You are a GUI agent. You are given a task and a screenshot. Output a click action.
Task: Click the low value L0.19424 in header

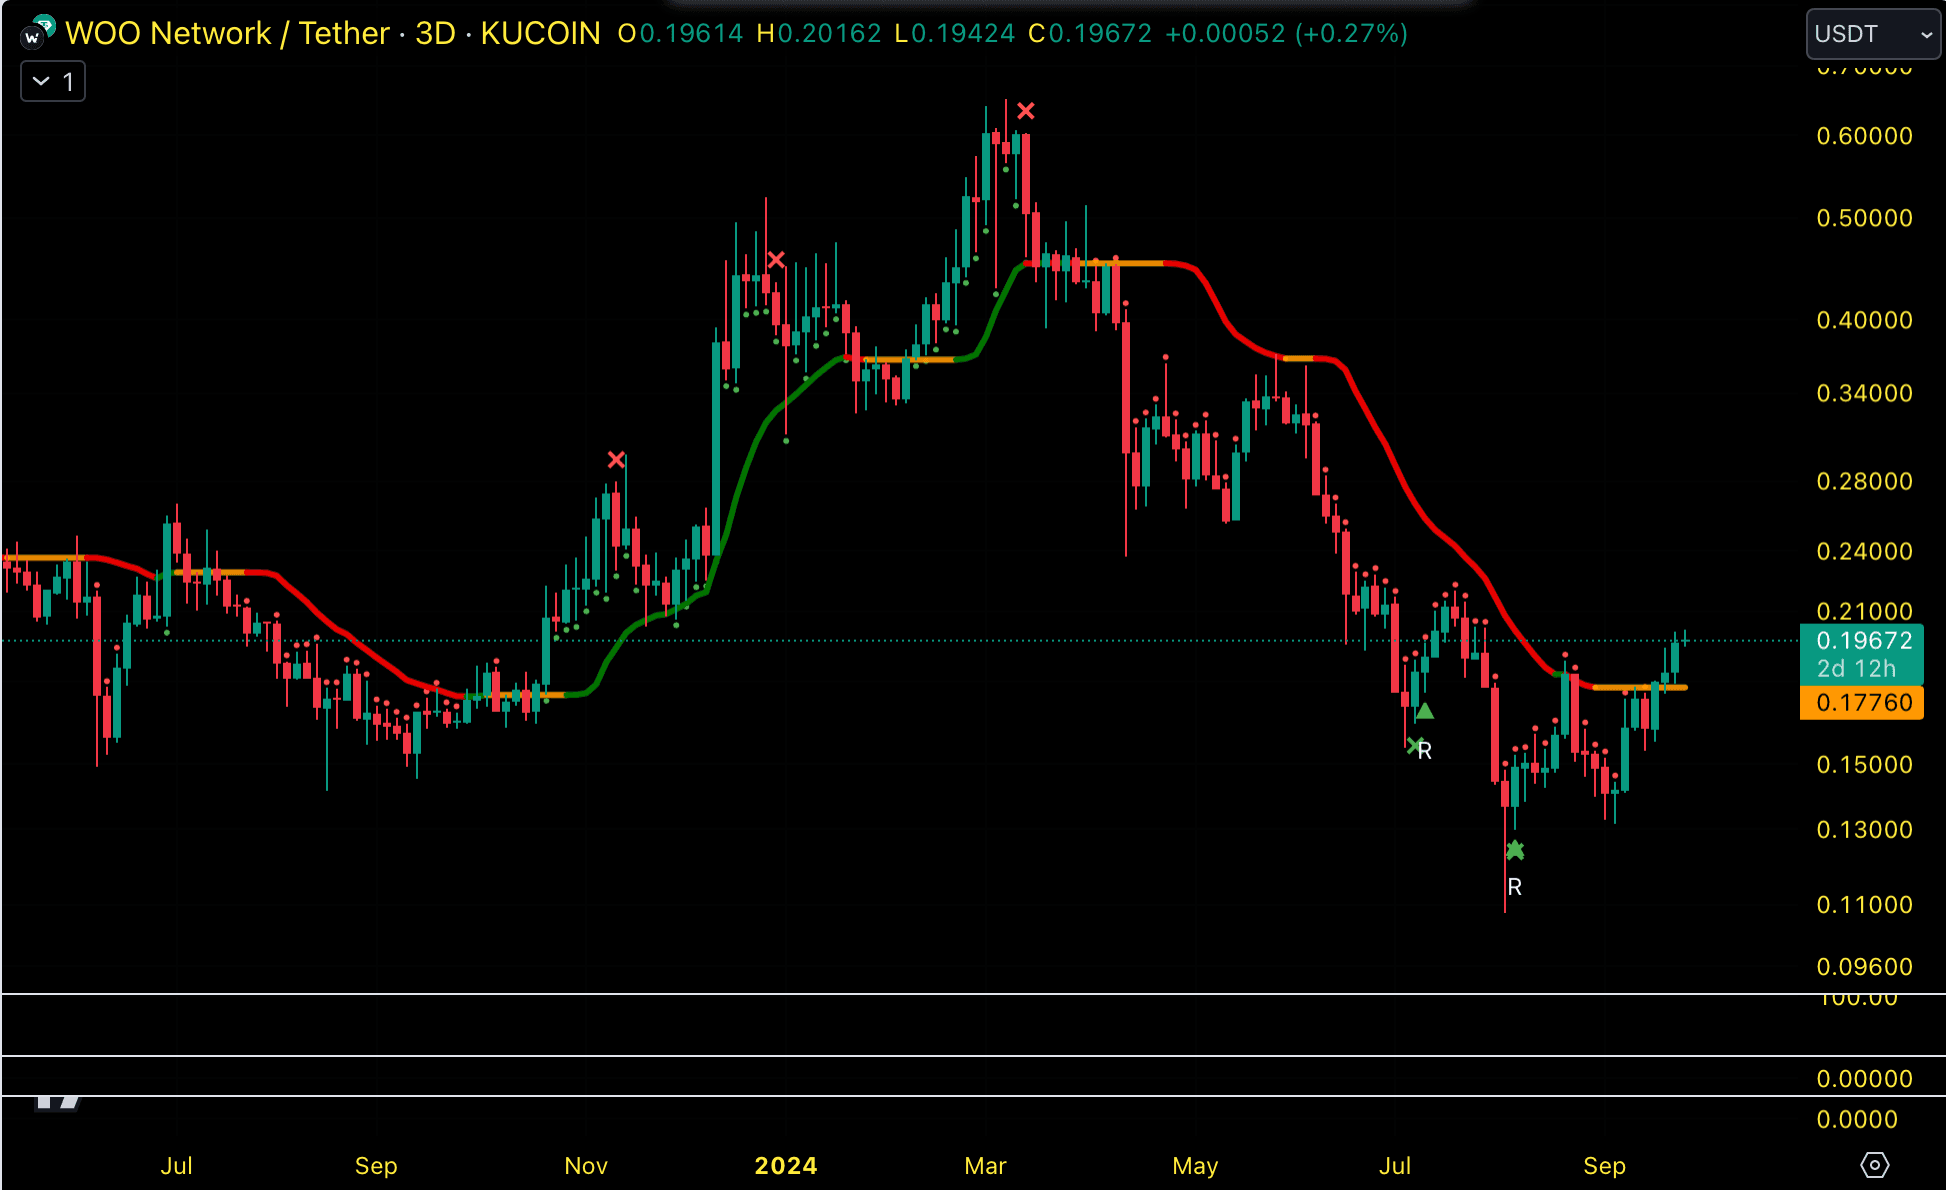tap(955, 33)
